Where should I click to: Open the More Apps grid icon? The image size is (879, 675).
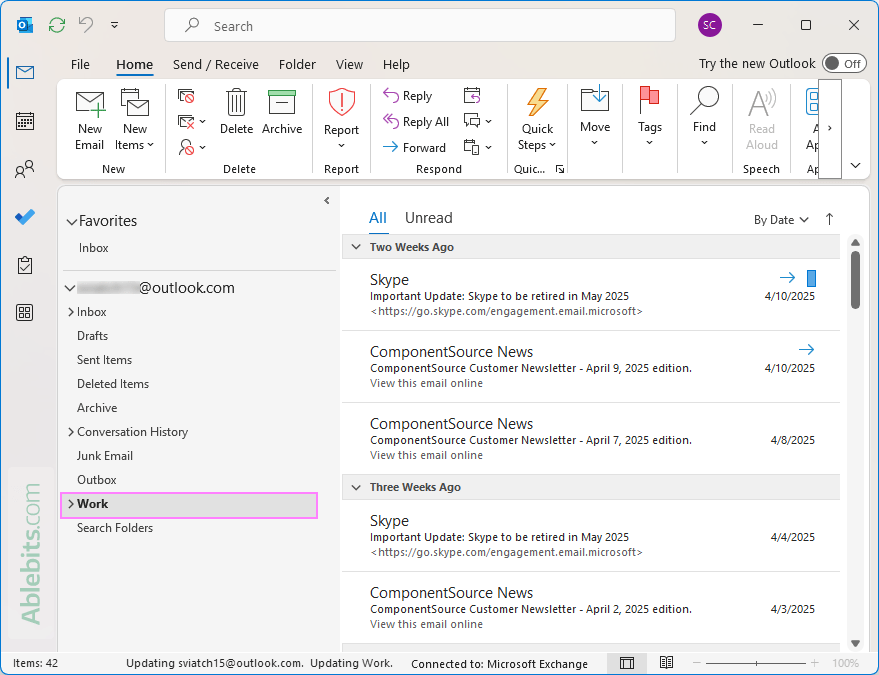(x=25, y=312)
